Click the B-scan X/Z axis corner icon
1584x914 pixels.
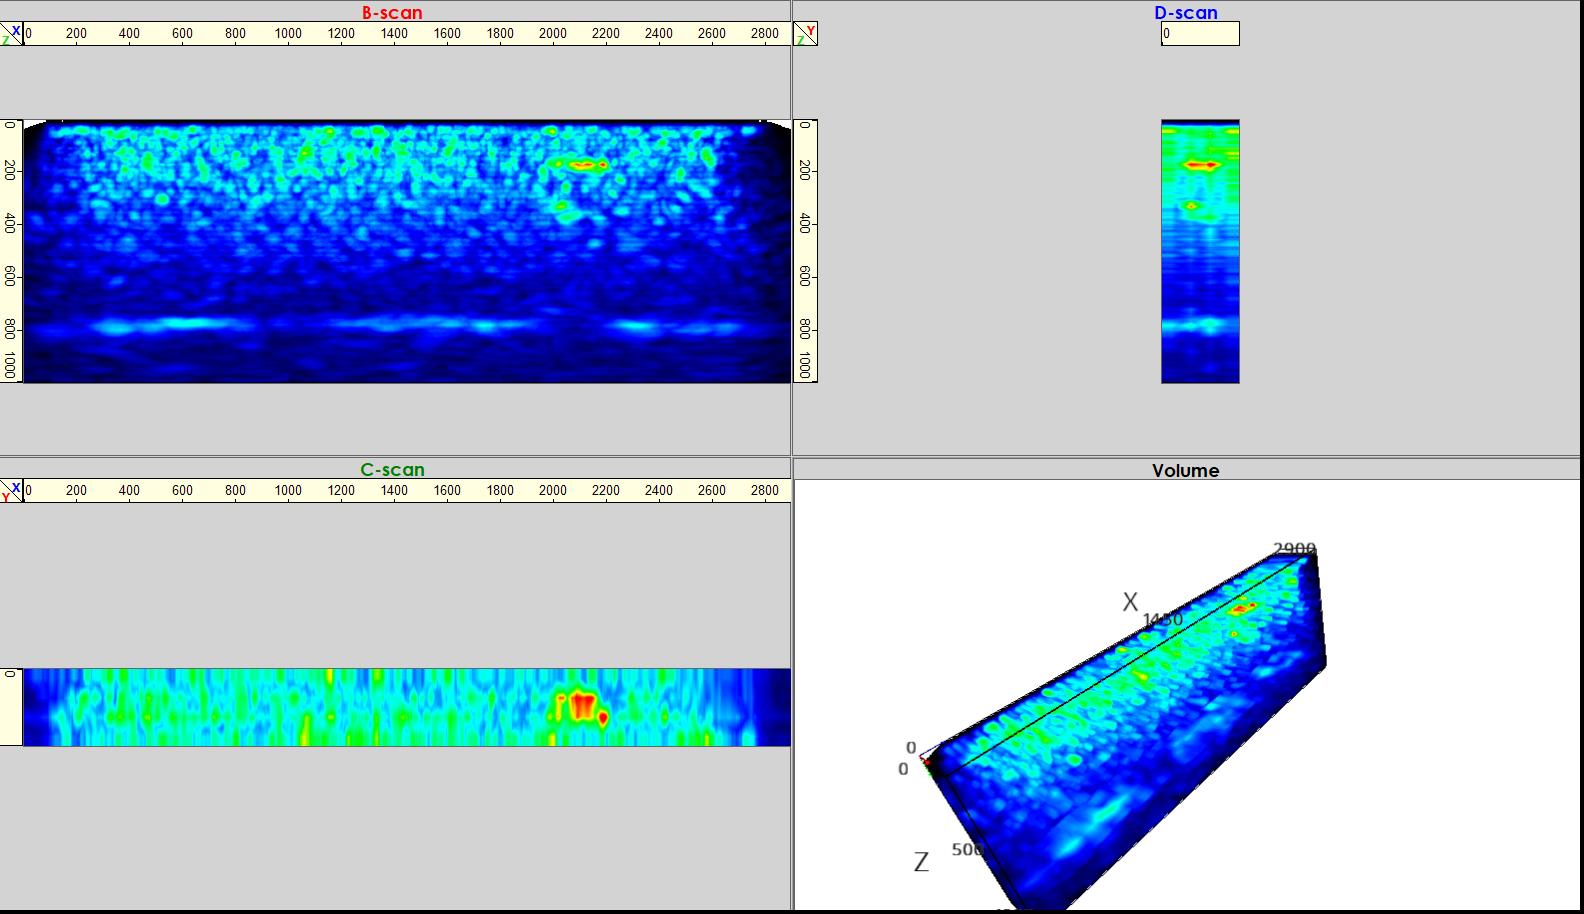click(x=11, y=34)
